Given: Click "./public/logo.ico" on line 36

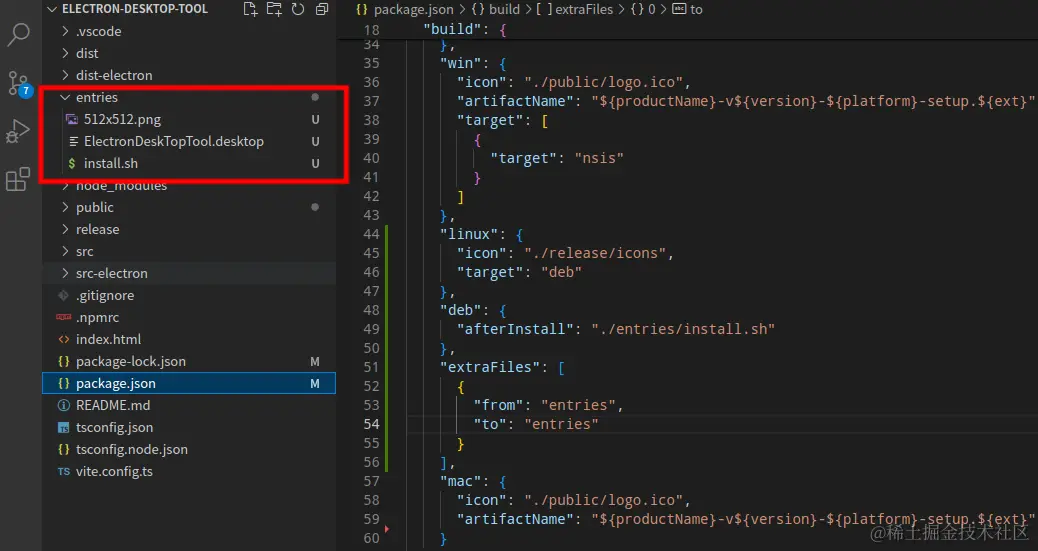Looking at the screenshot, I should [x=603, y=82].
